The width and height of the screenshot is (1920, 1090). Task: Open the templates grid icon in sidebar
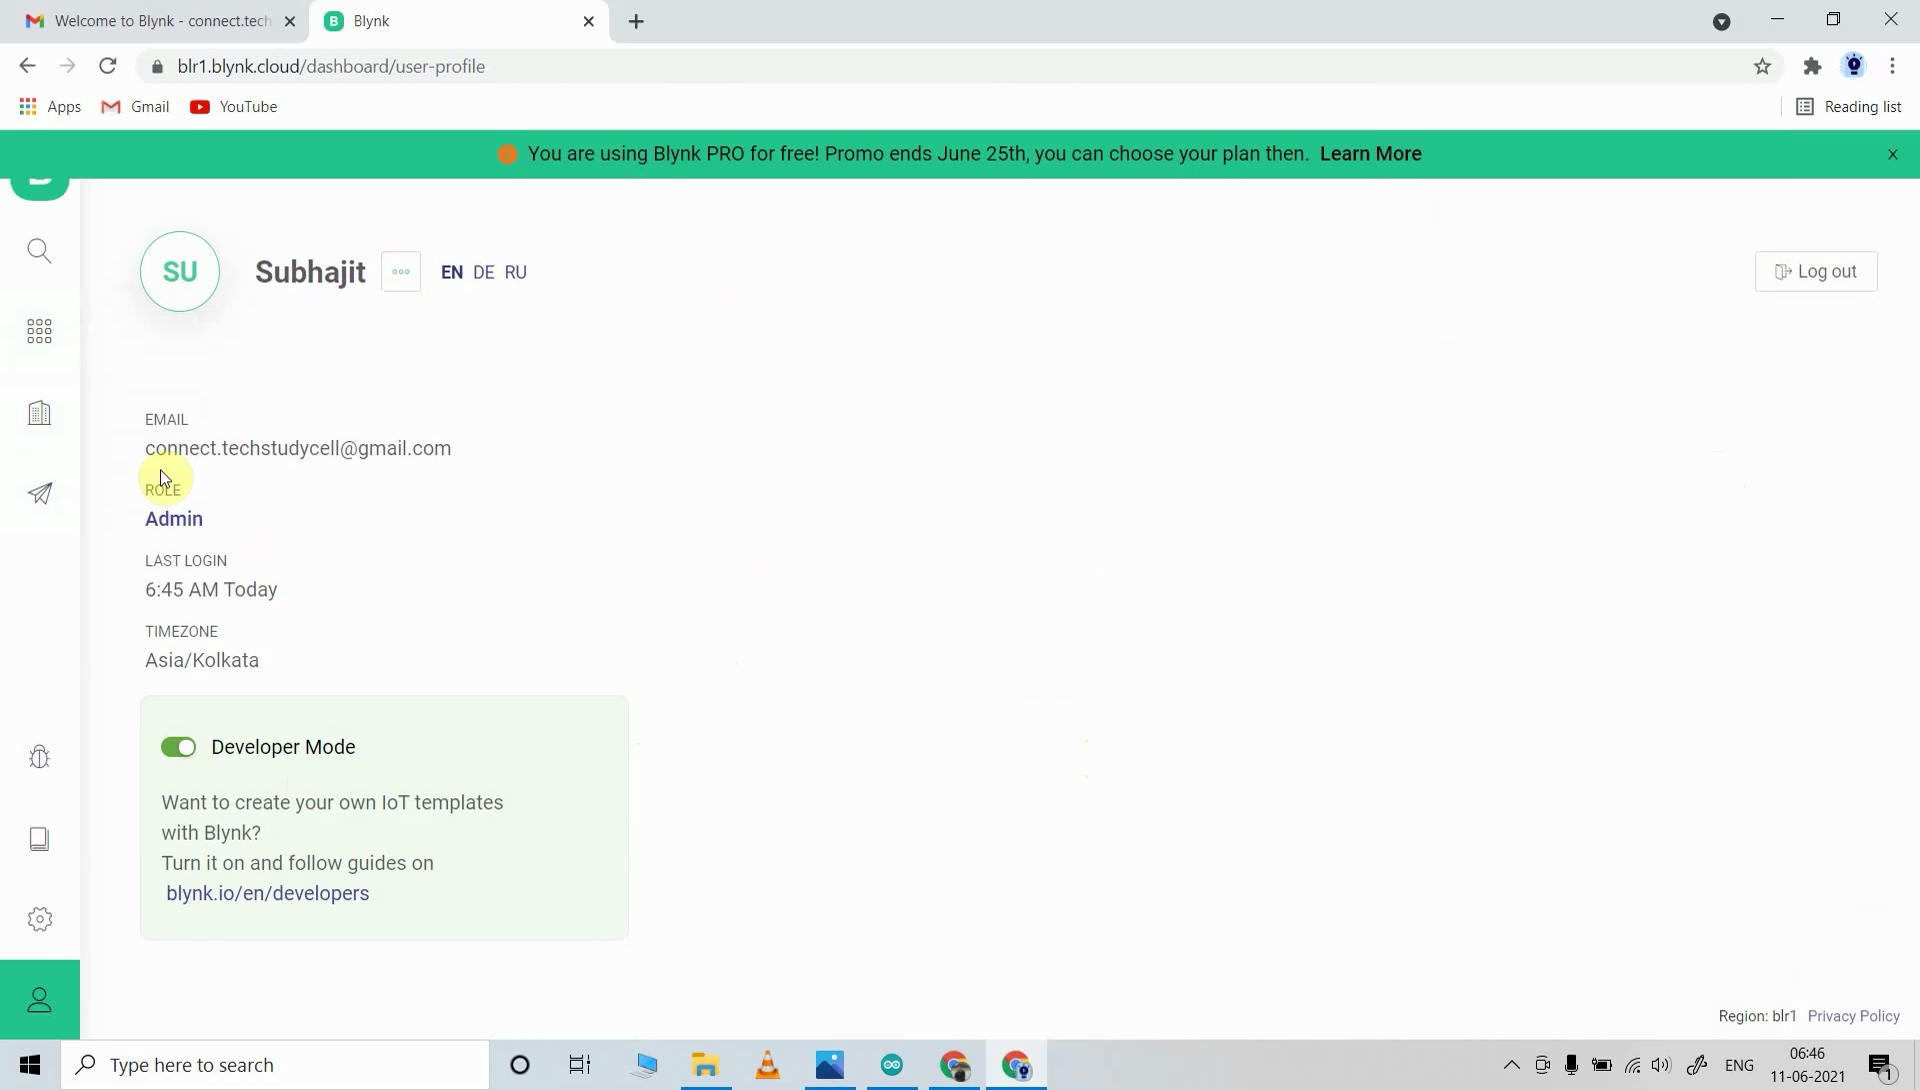(x=40, y=332)
